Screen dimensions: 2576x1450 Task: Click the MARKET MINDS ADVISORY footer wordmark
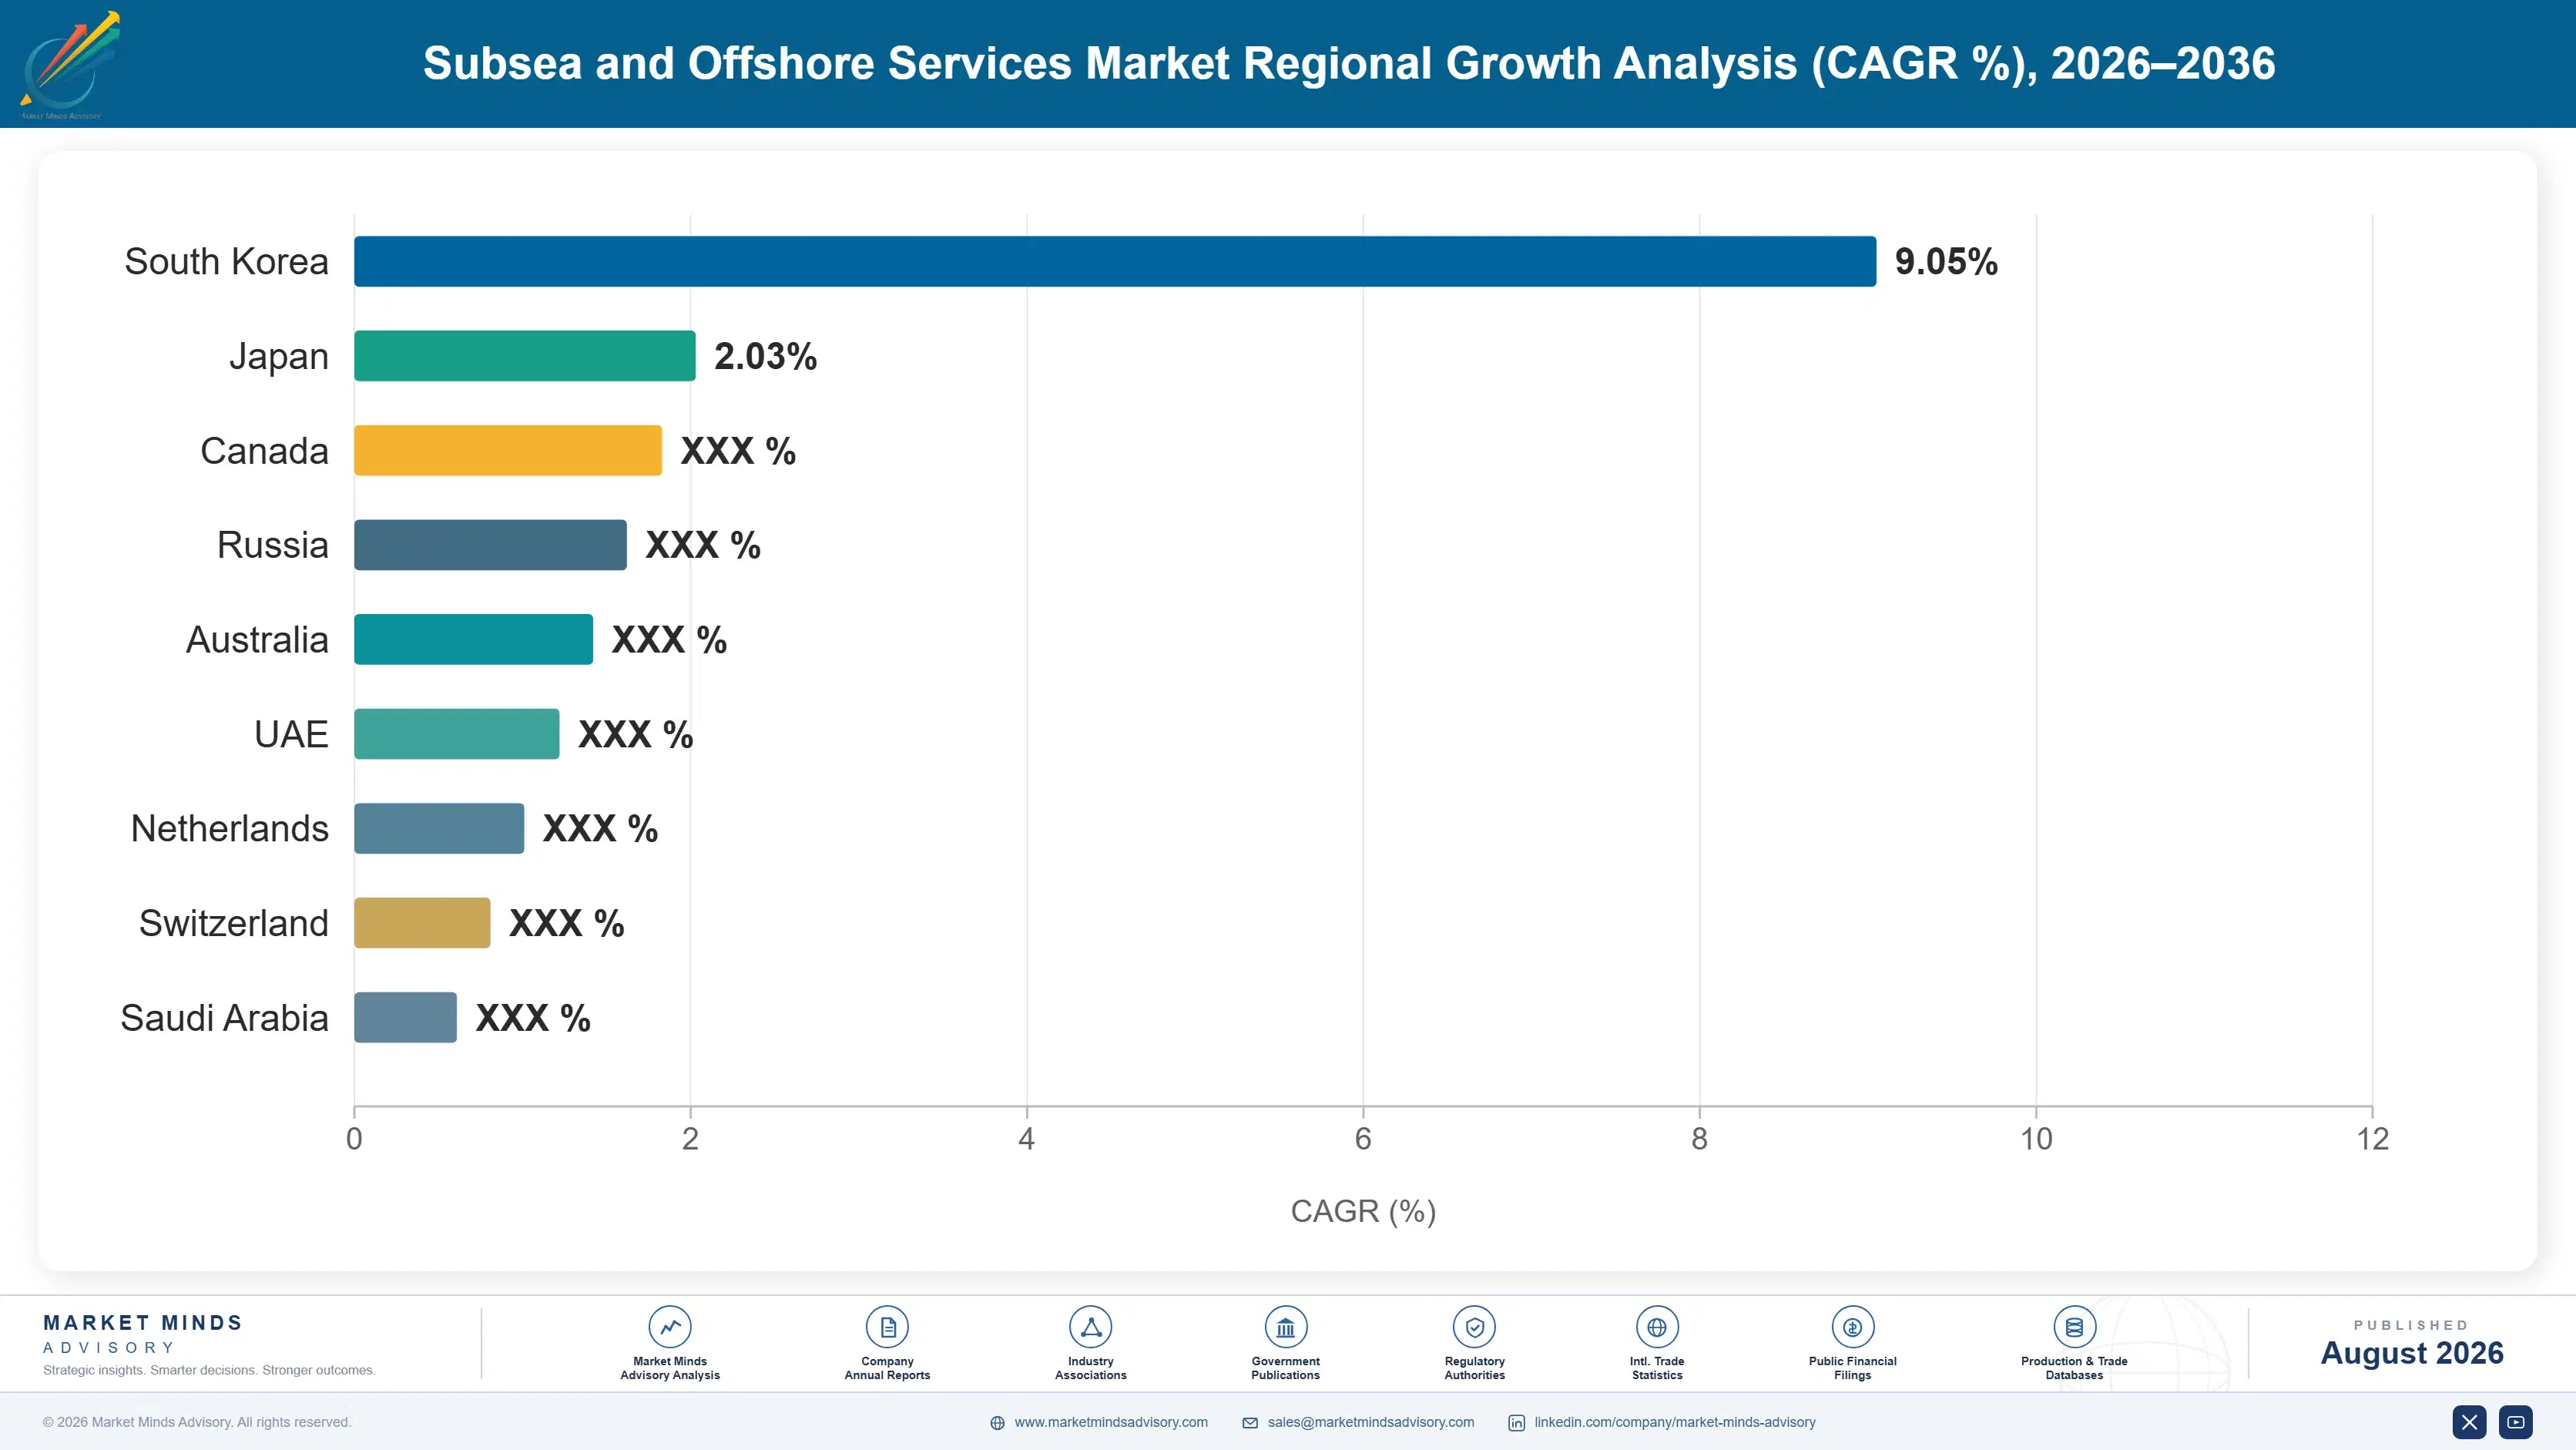click(x=143, y=1334)
